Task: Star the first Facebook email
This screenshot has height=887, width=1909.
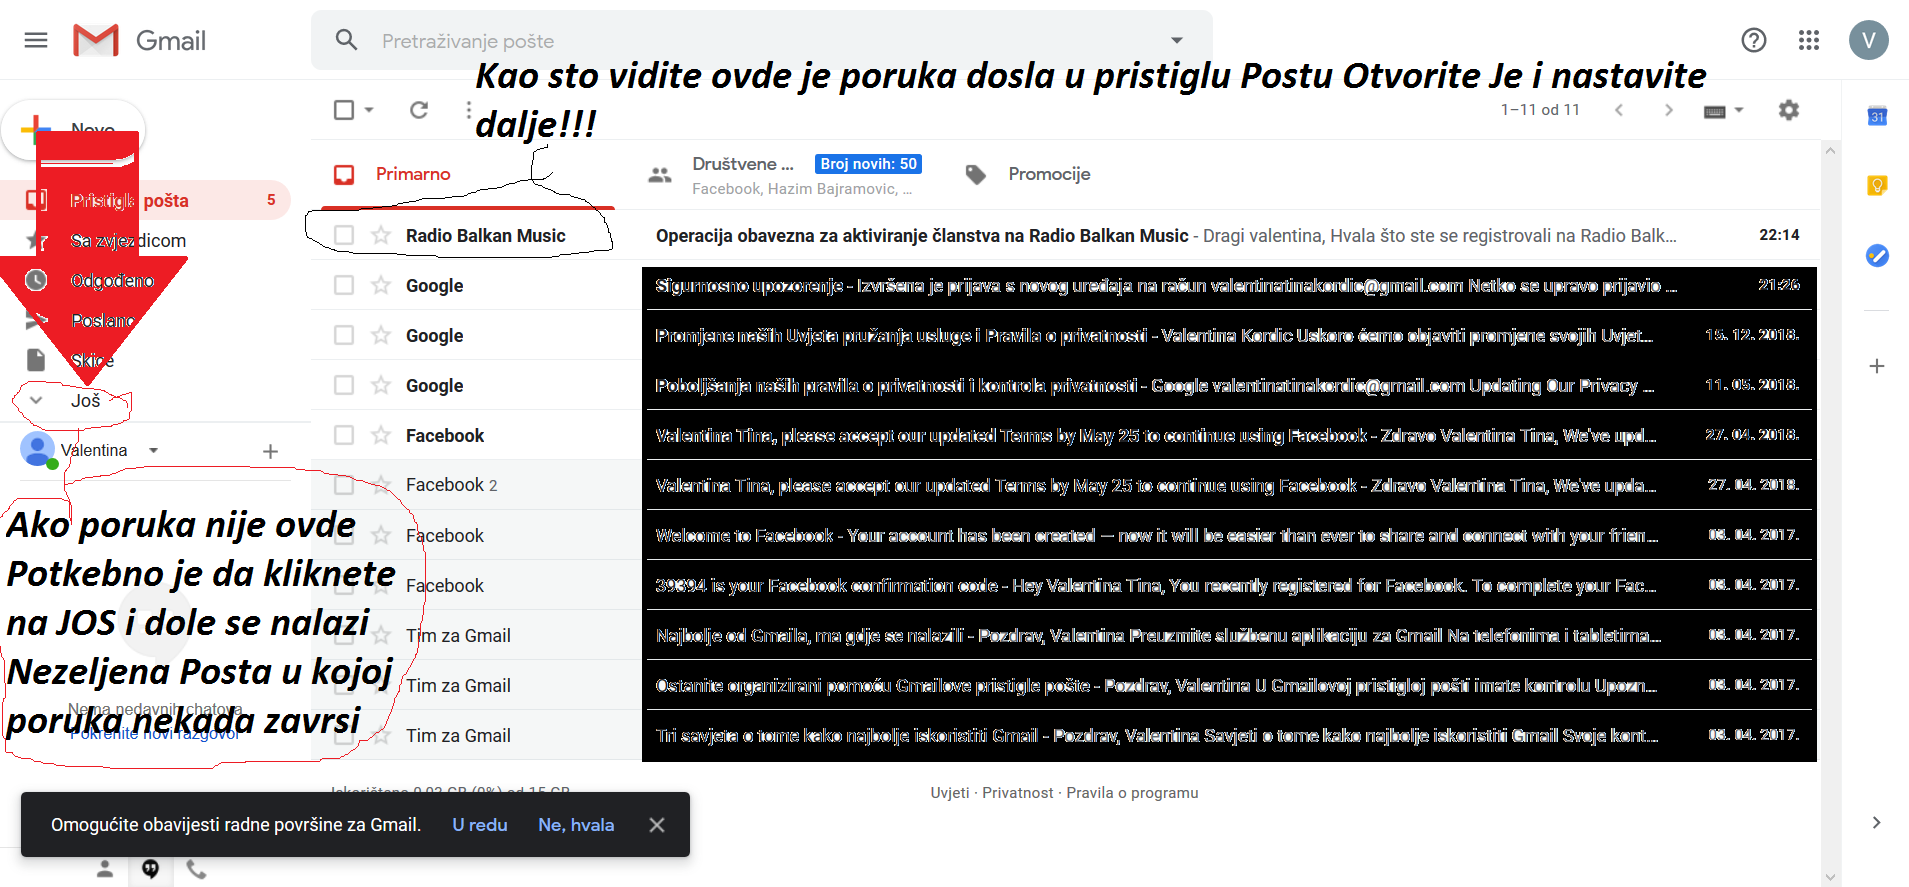Action: [x=381, y=435]
